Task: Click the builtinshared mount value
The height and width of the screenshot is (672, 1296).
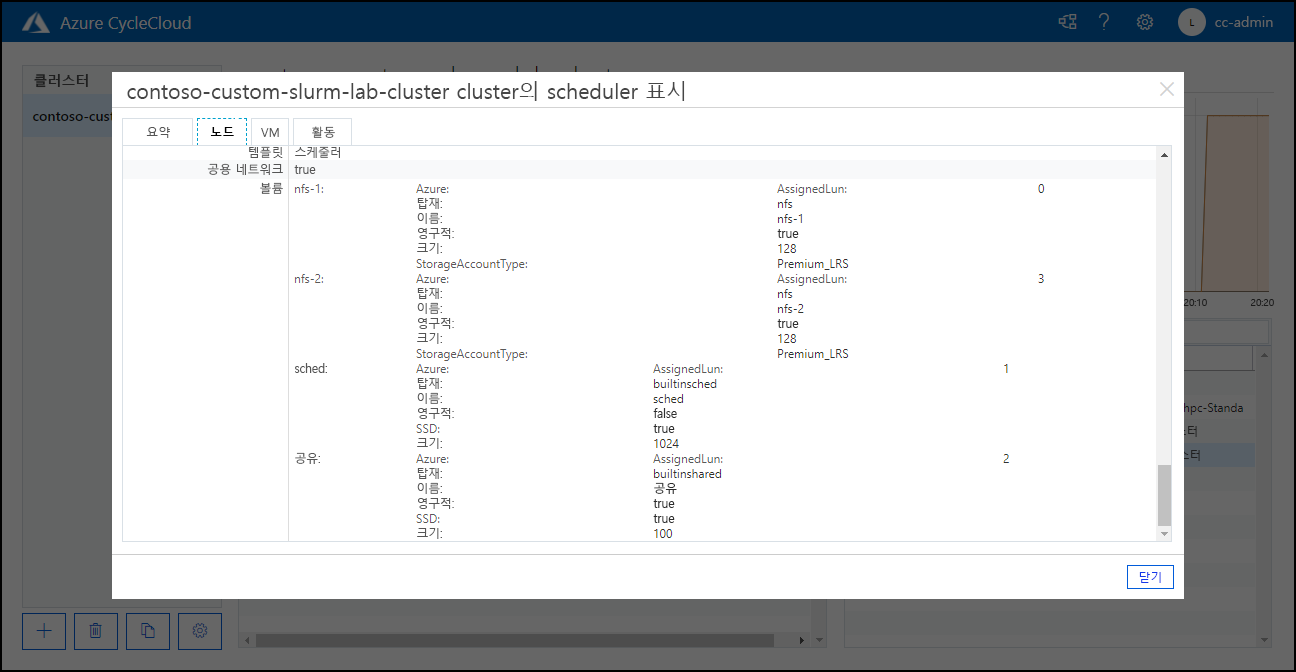Action: 688,474
